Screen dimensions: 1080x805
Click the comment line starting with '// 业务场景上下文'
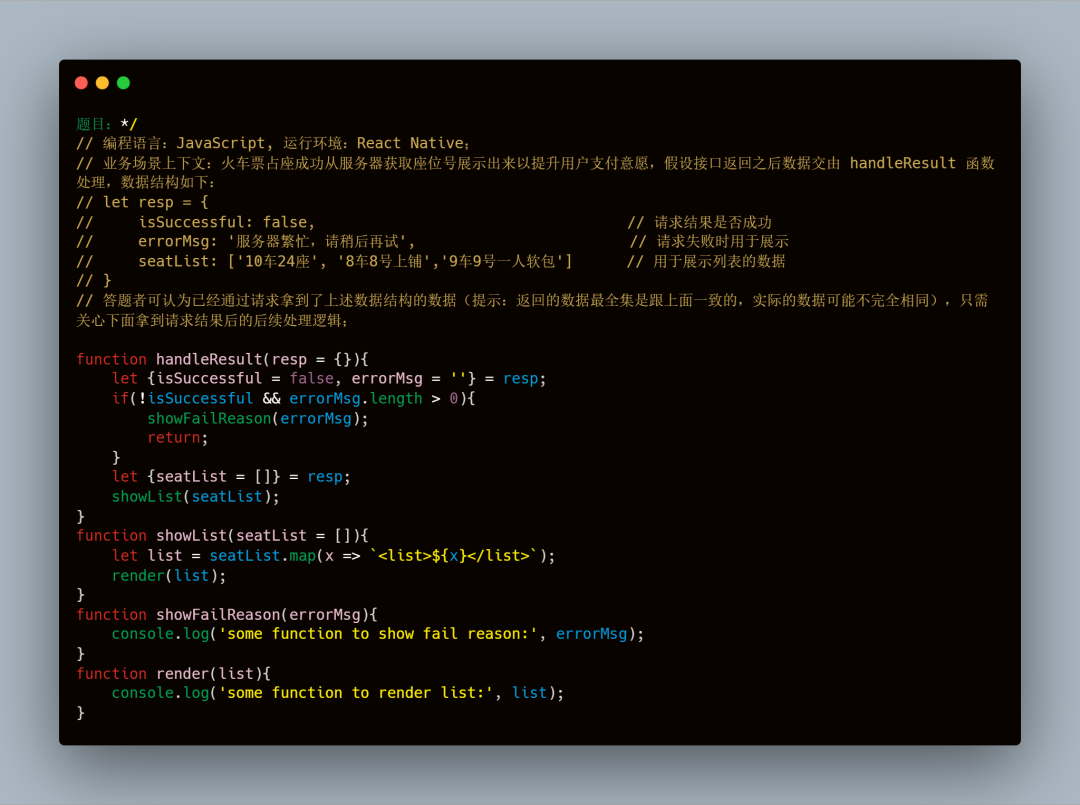click(x=535, y=163)
